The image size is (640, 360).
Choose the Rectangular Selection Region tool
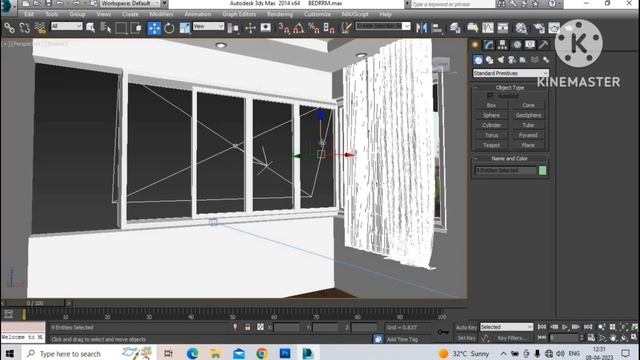tap(121, 28)
